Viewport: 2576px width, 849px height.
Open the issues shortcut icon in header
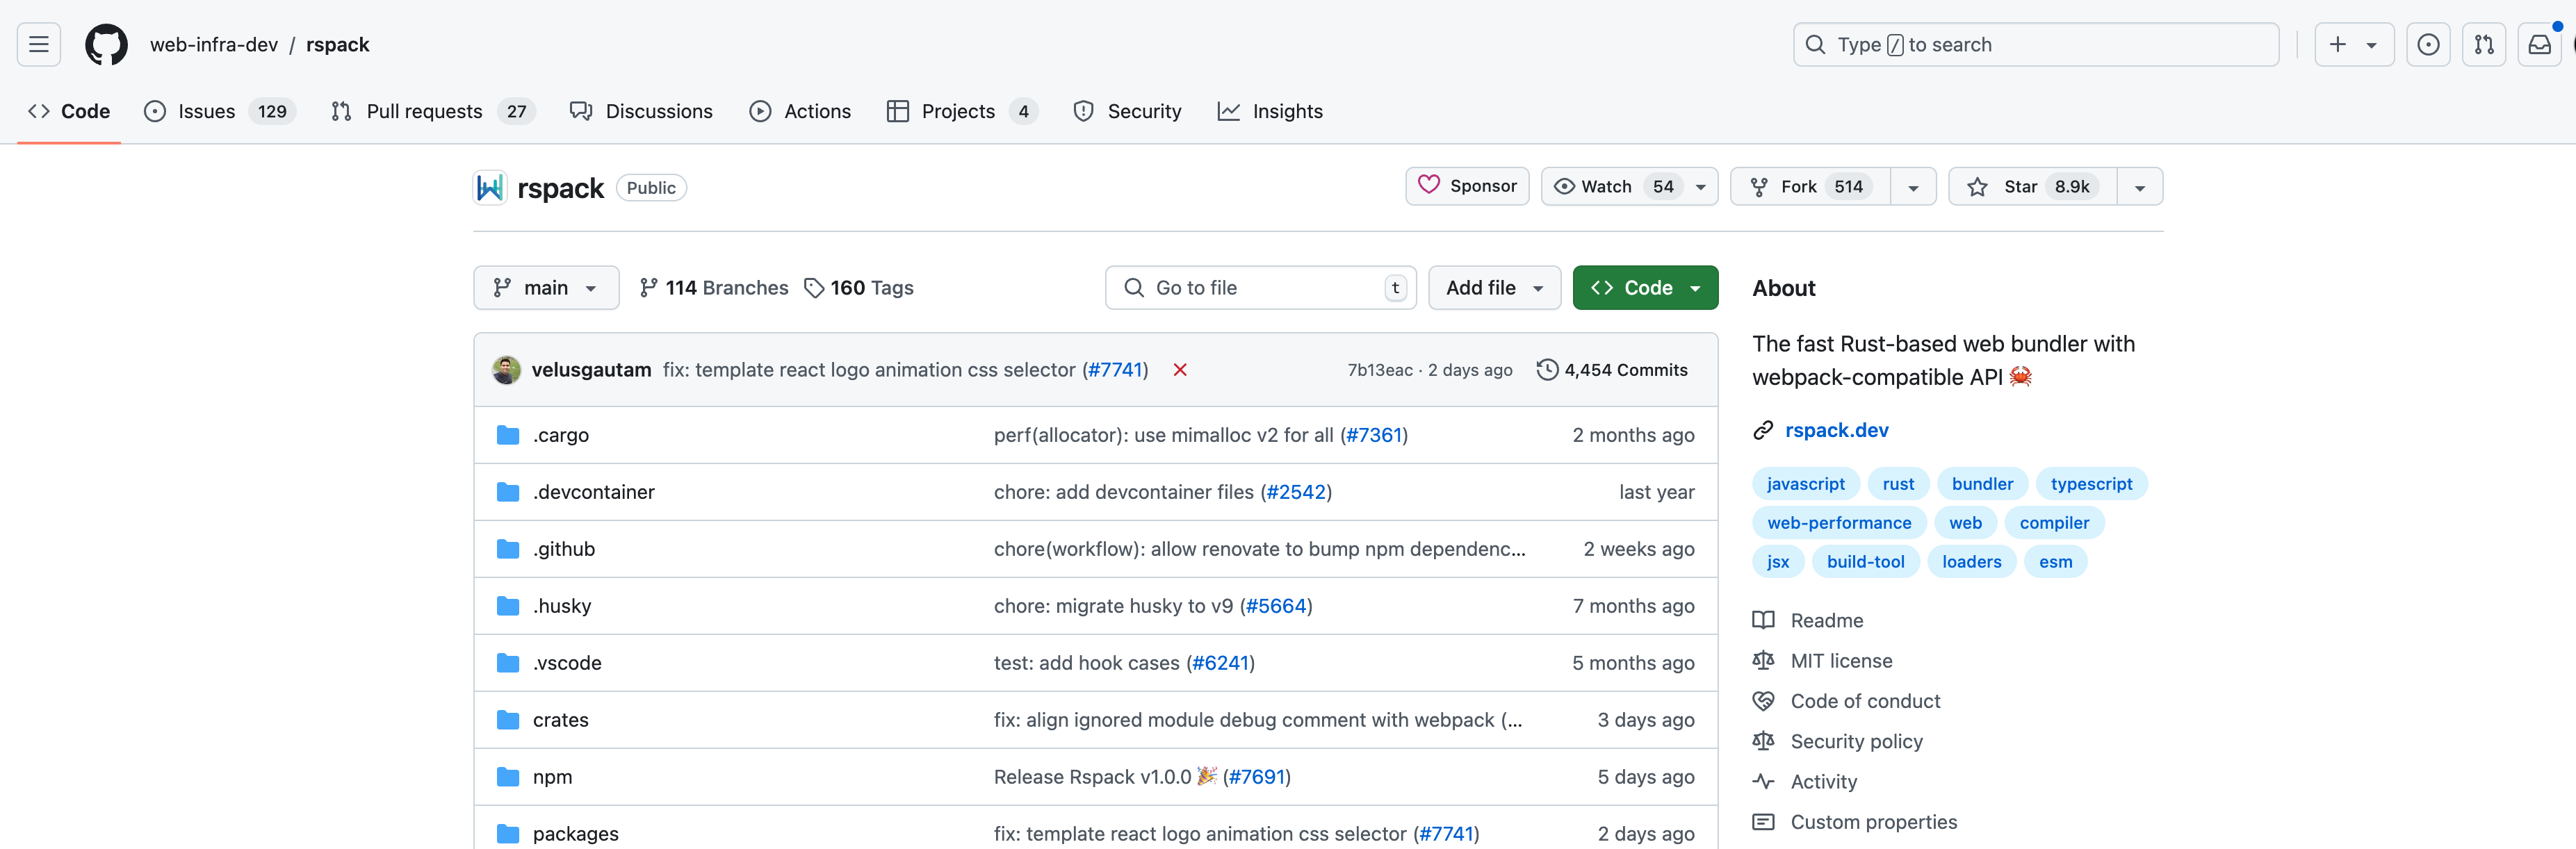2428,44
